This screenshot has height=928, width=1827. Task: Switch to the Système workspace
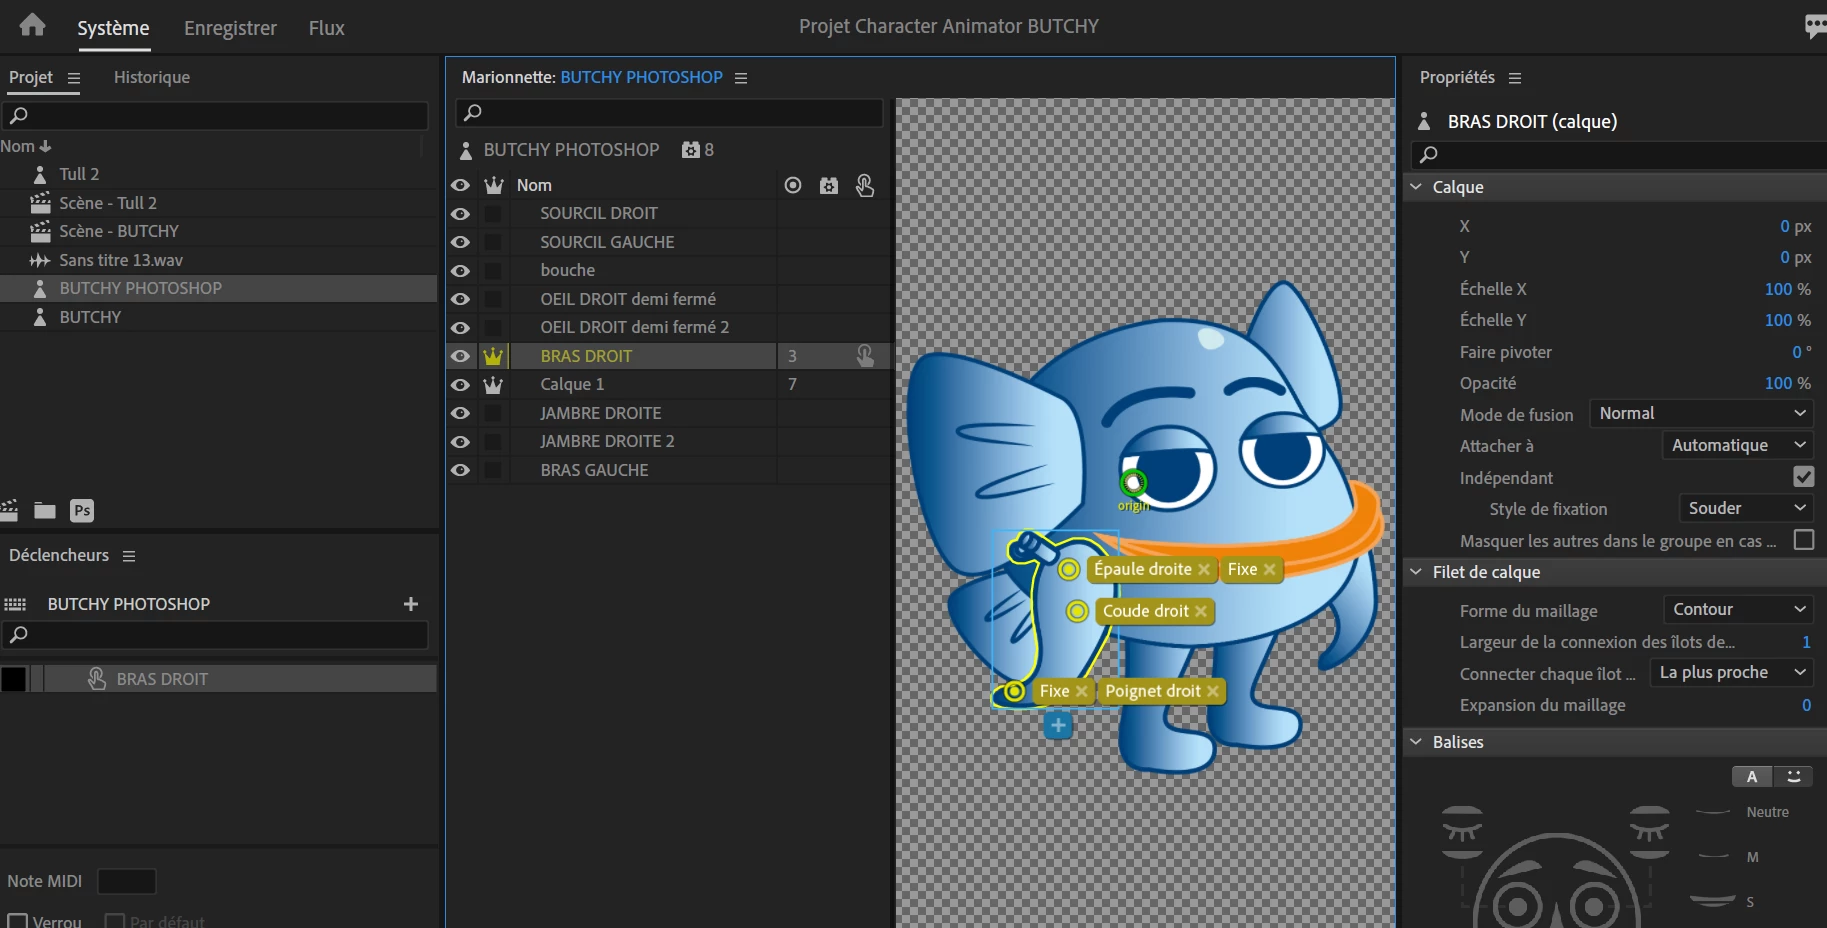click(x=113, y=28)
